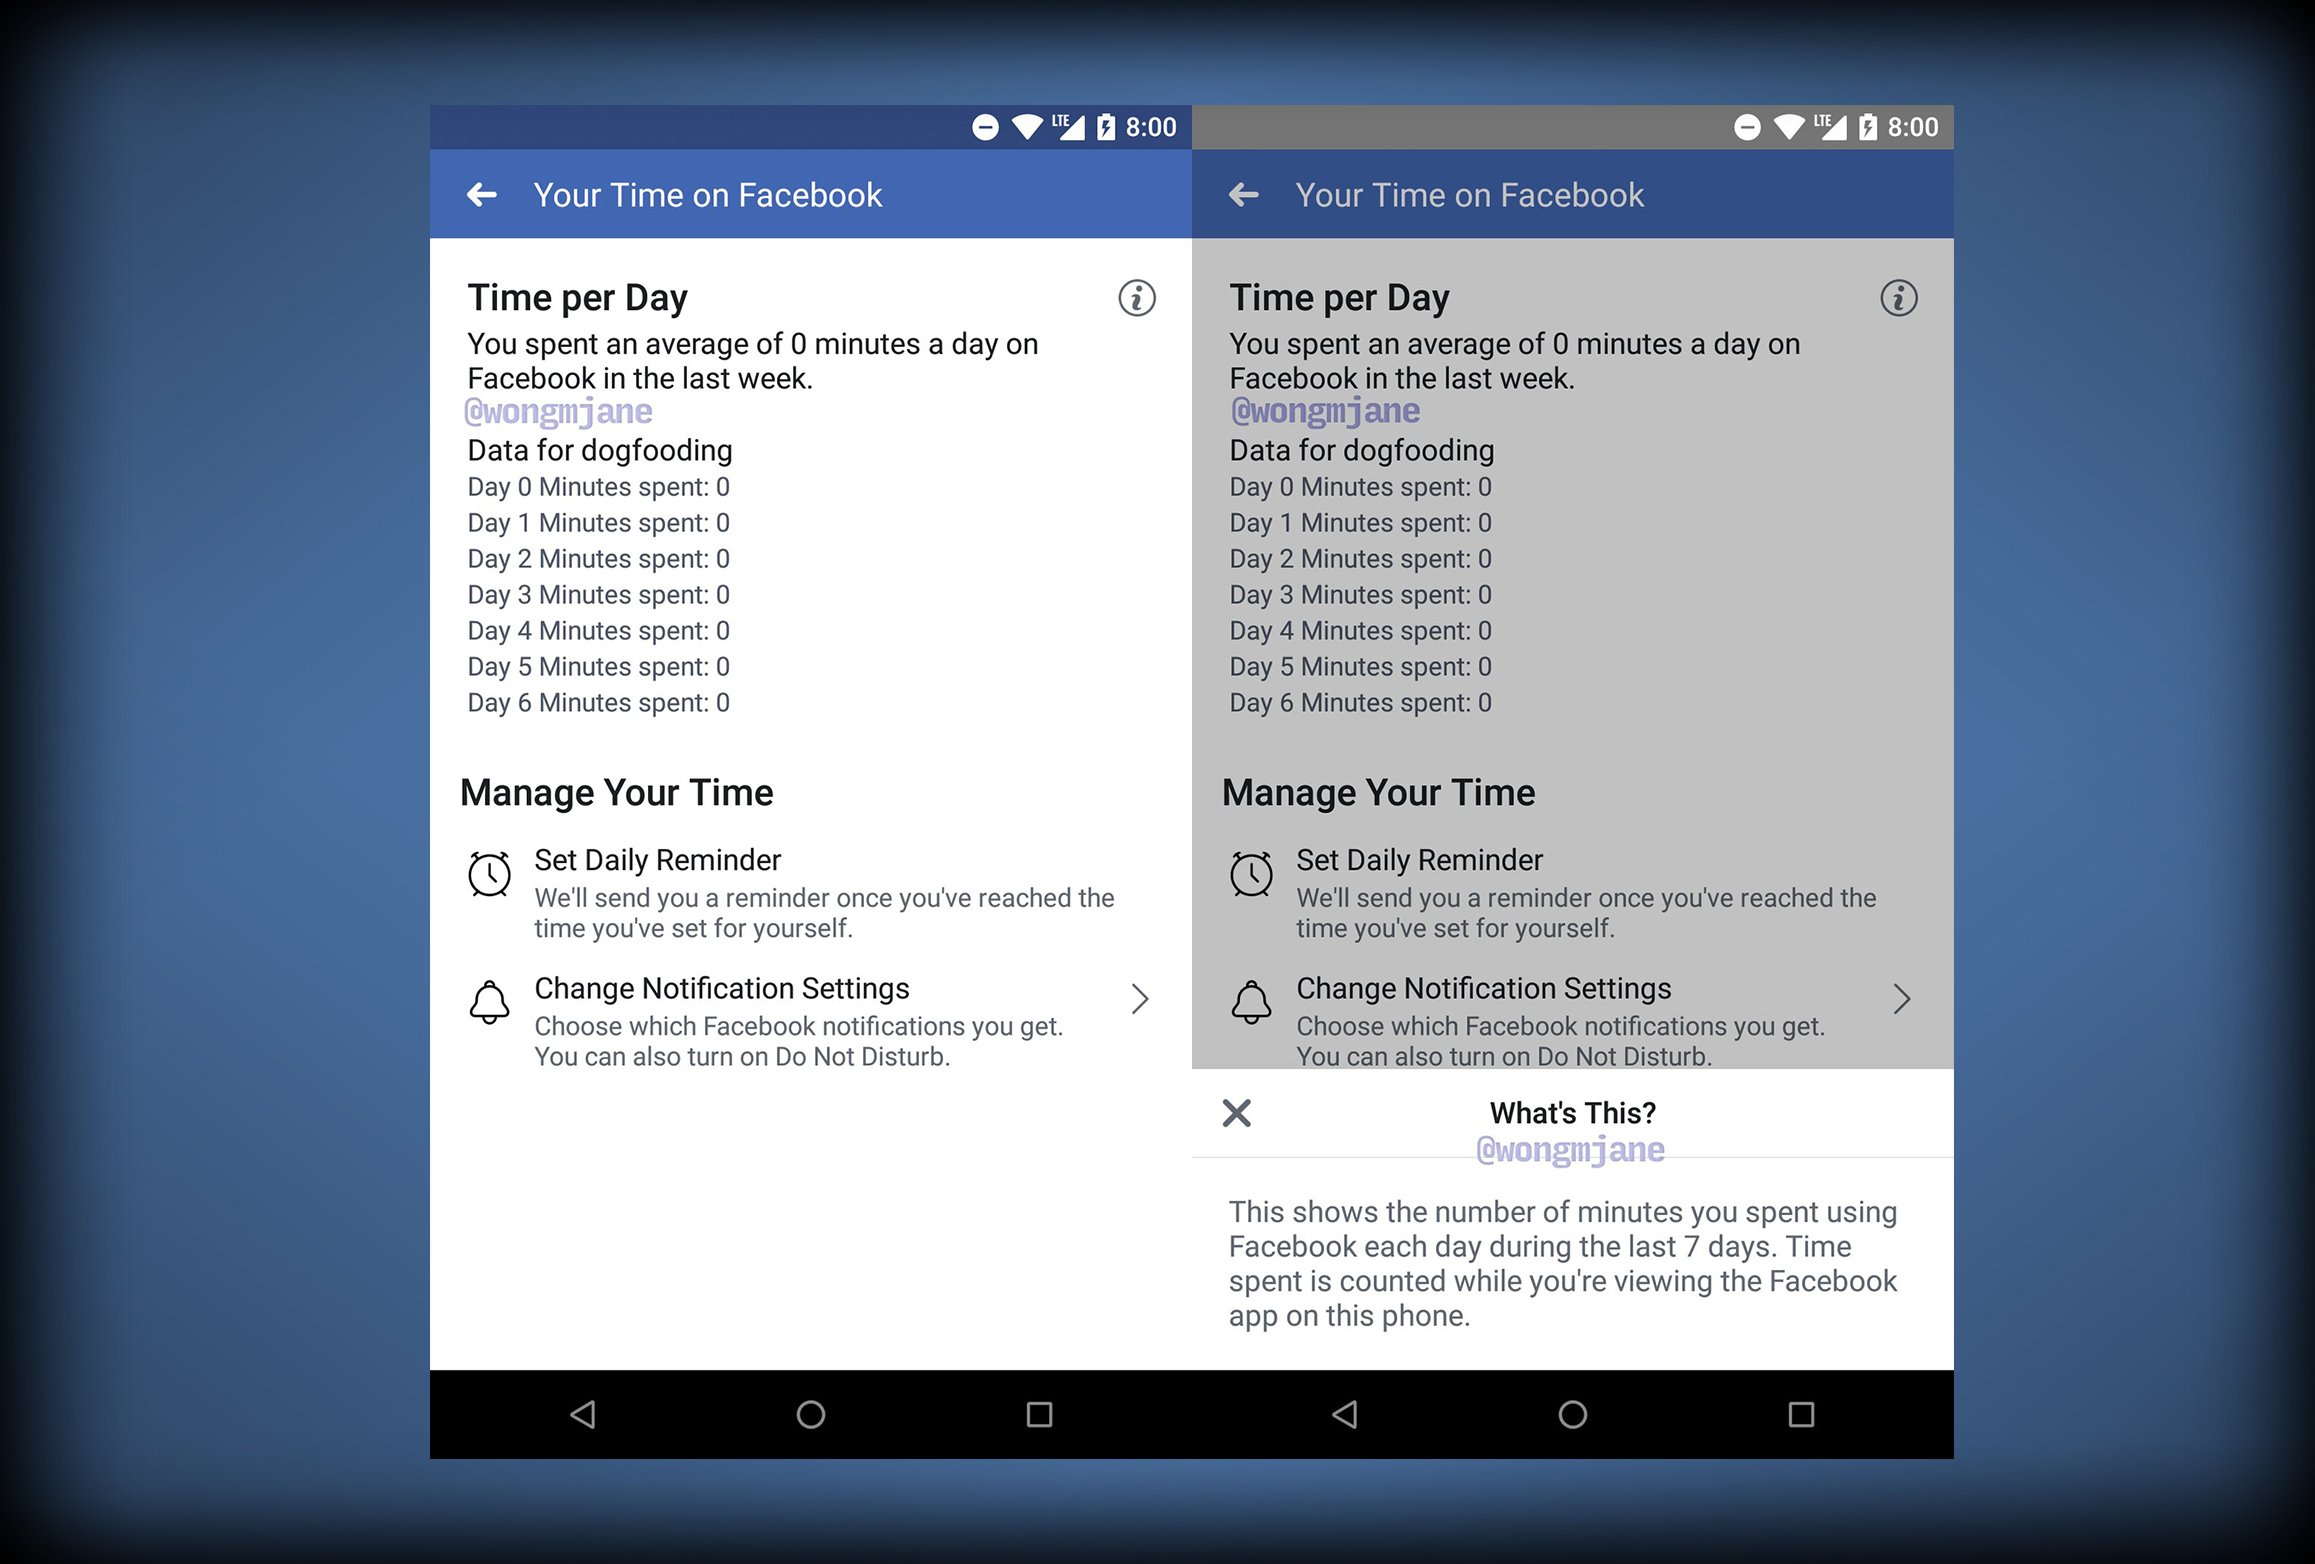Tap Android recents button on right phone

click(x=1802, y=1414)
